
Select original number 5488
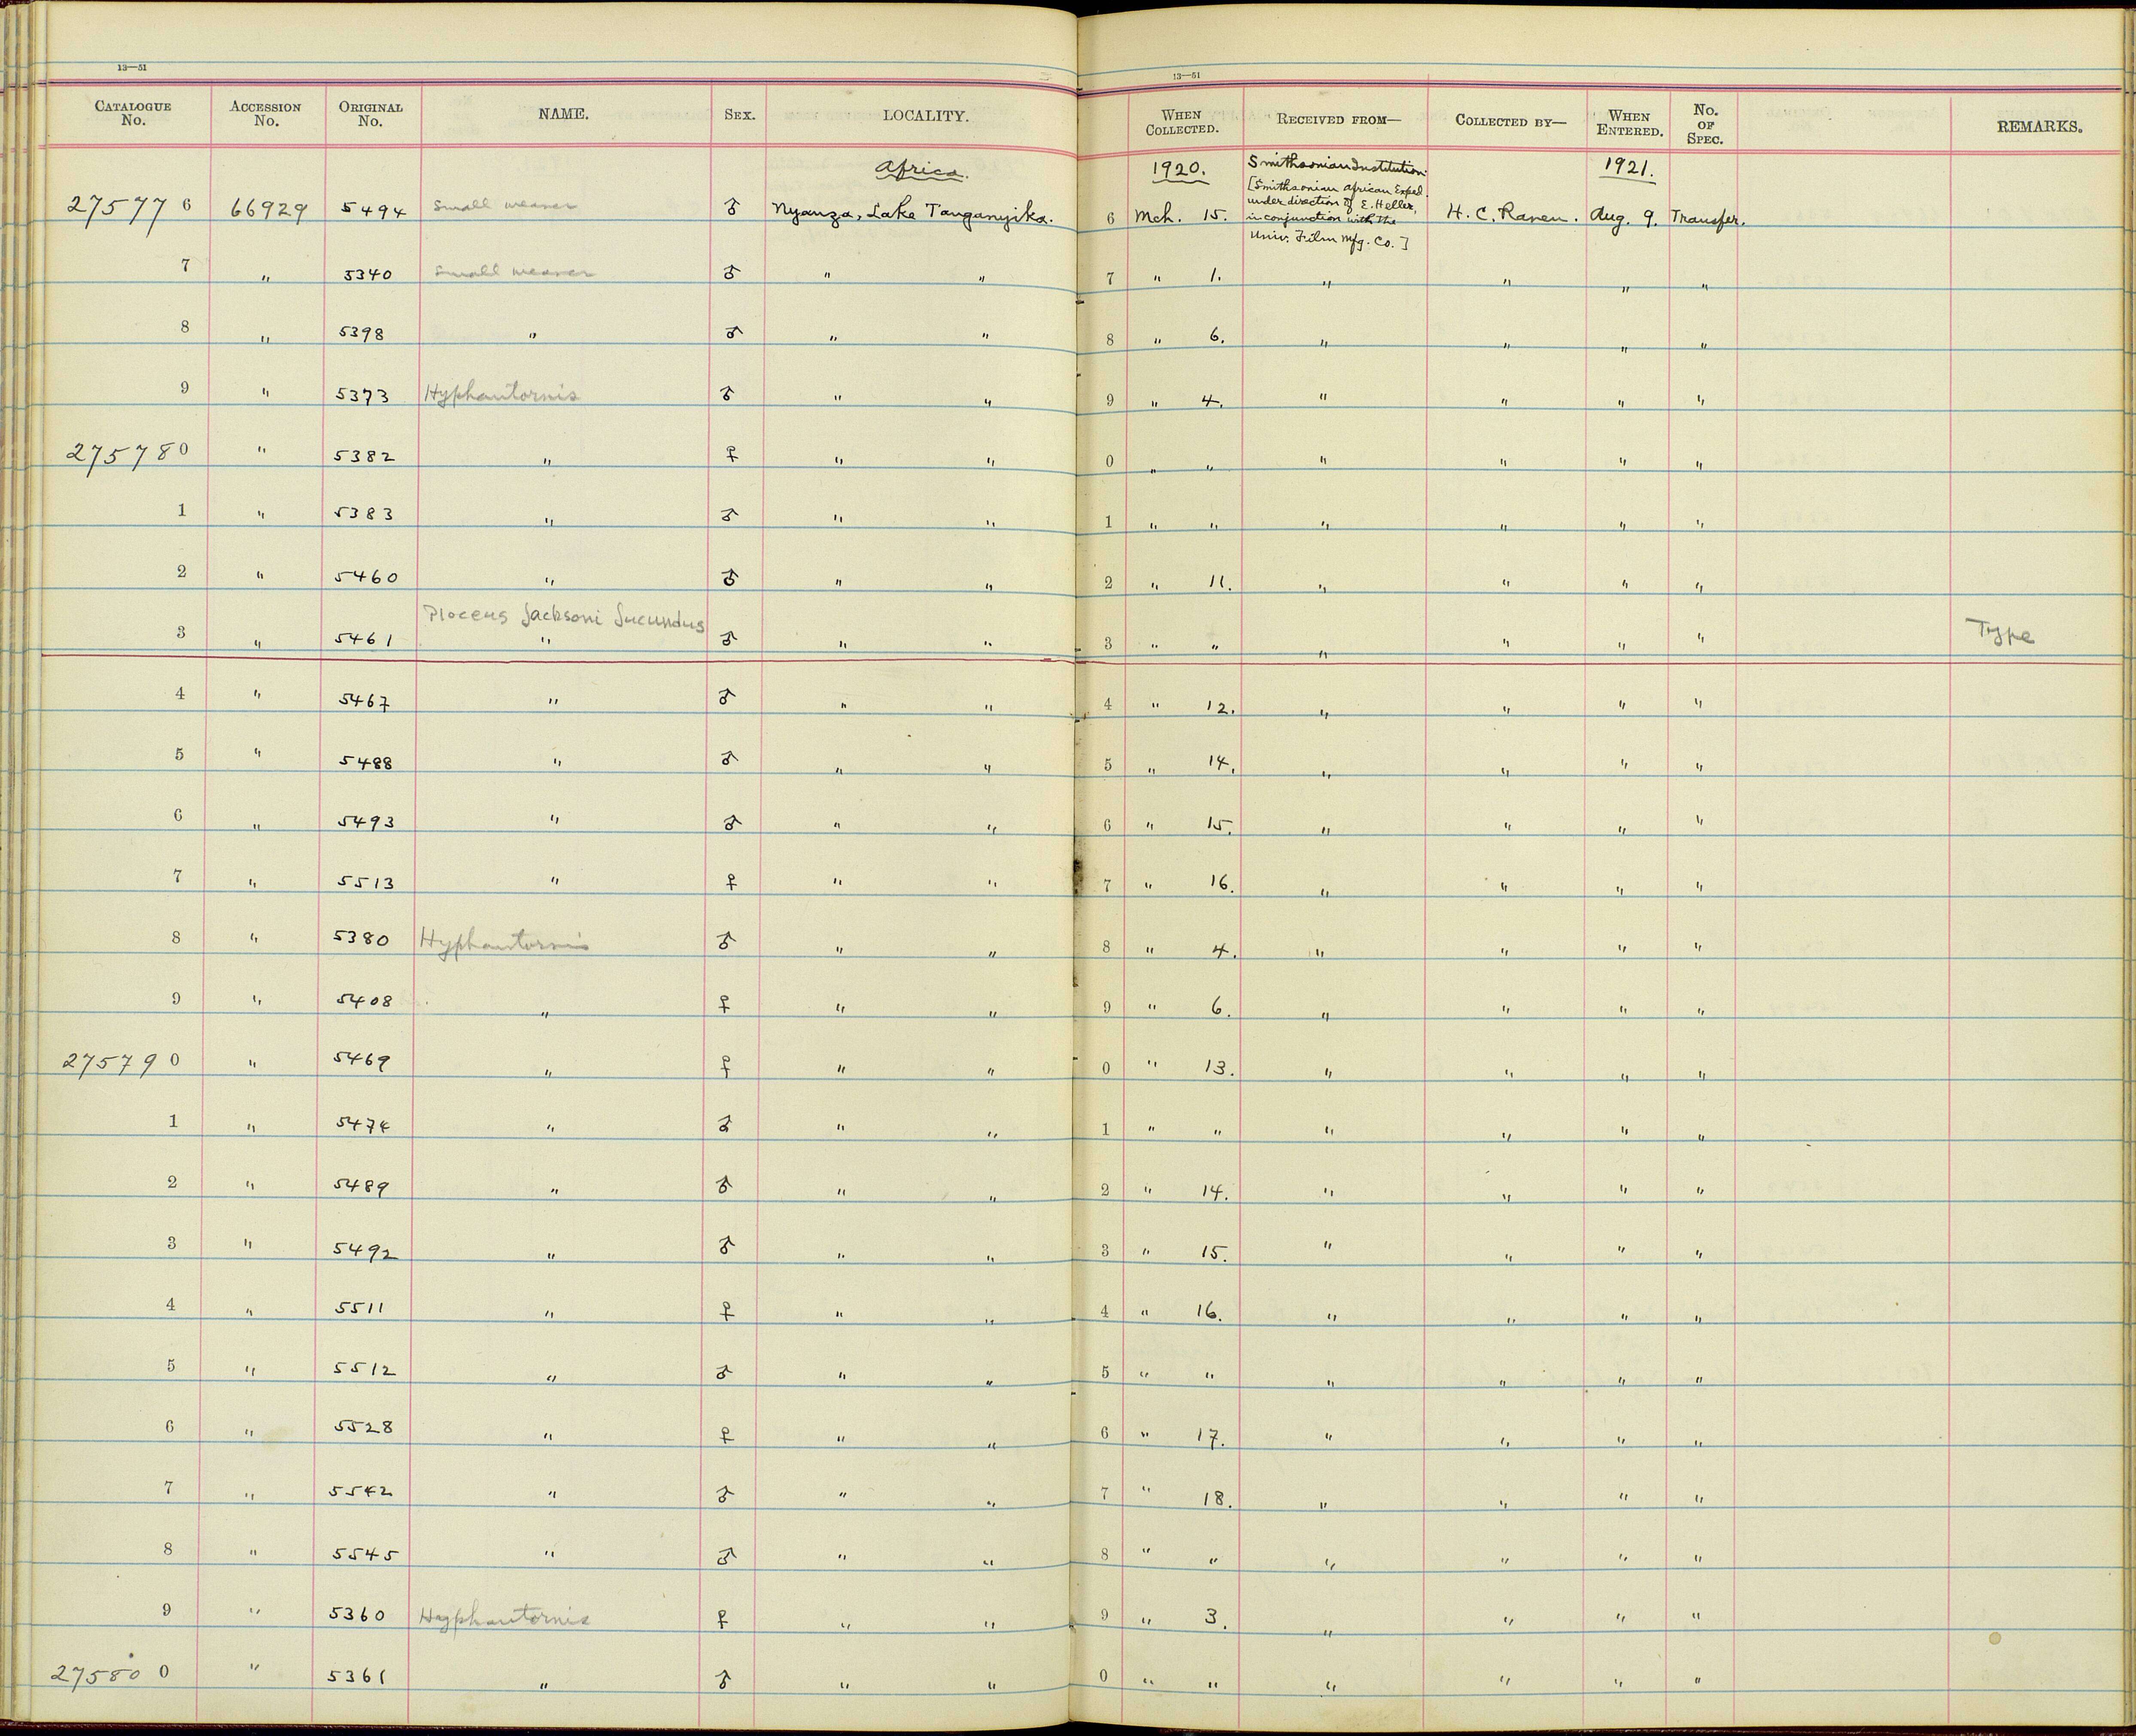click(365, 762)
